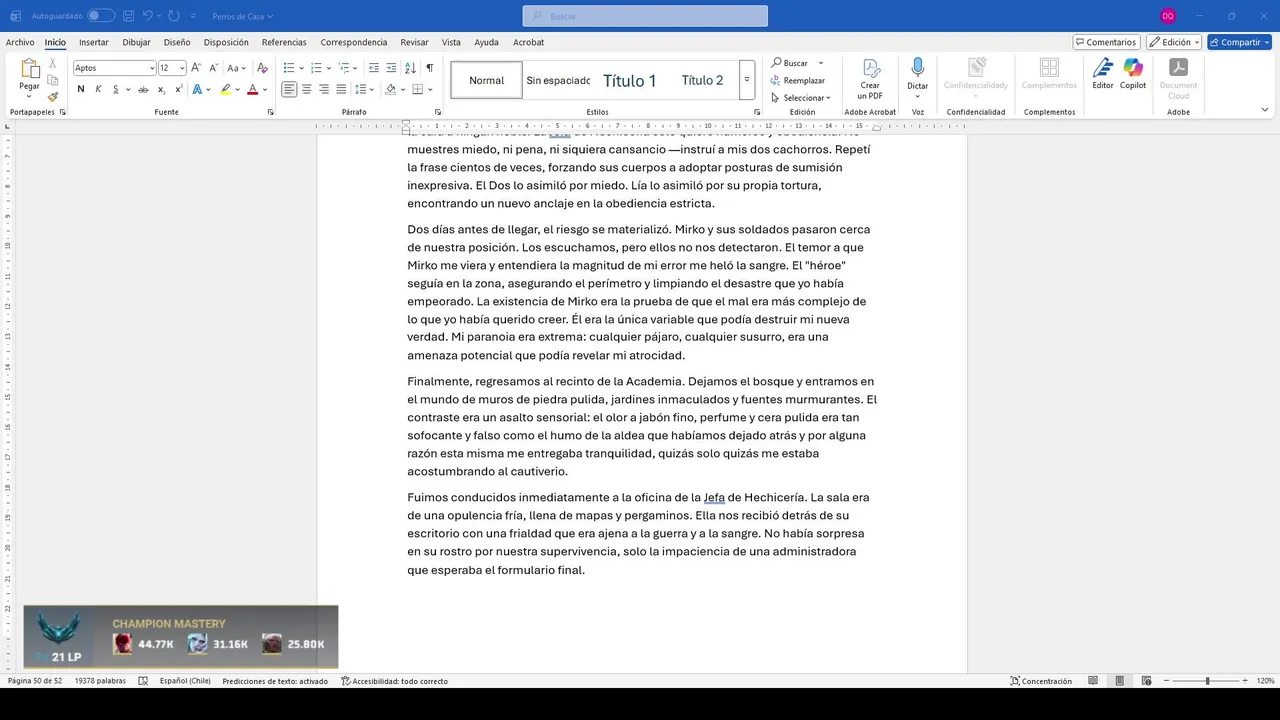1280x720 pixels.
Task: Open the Edición mode dropdown
Action: [x=1174, y=42]
